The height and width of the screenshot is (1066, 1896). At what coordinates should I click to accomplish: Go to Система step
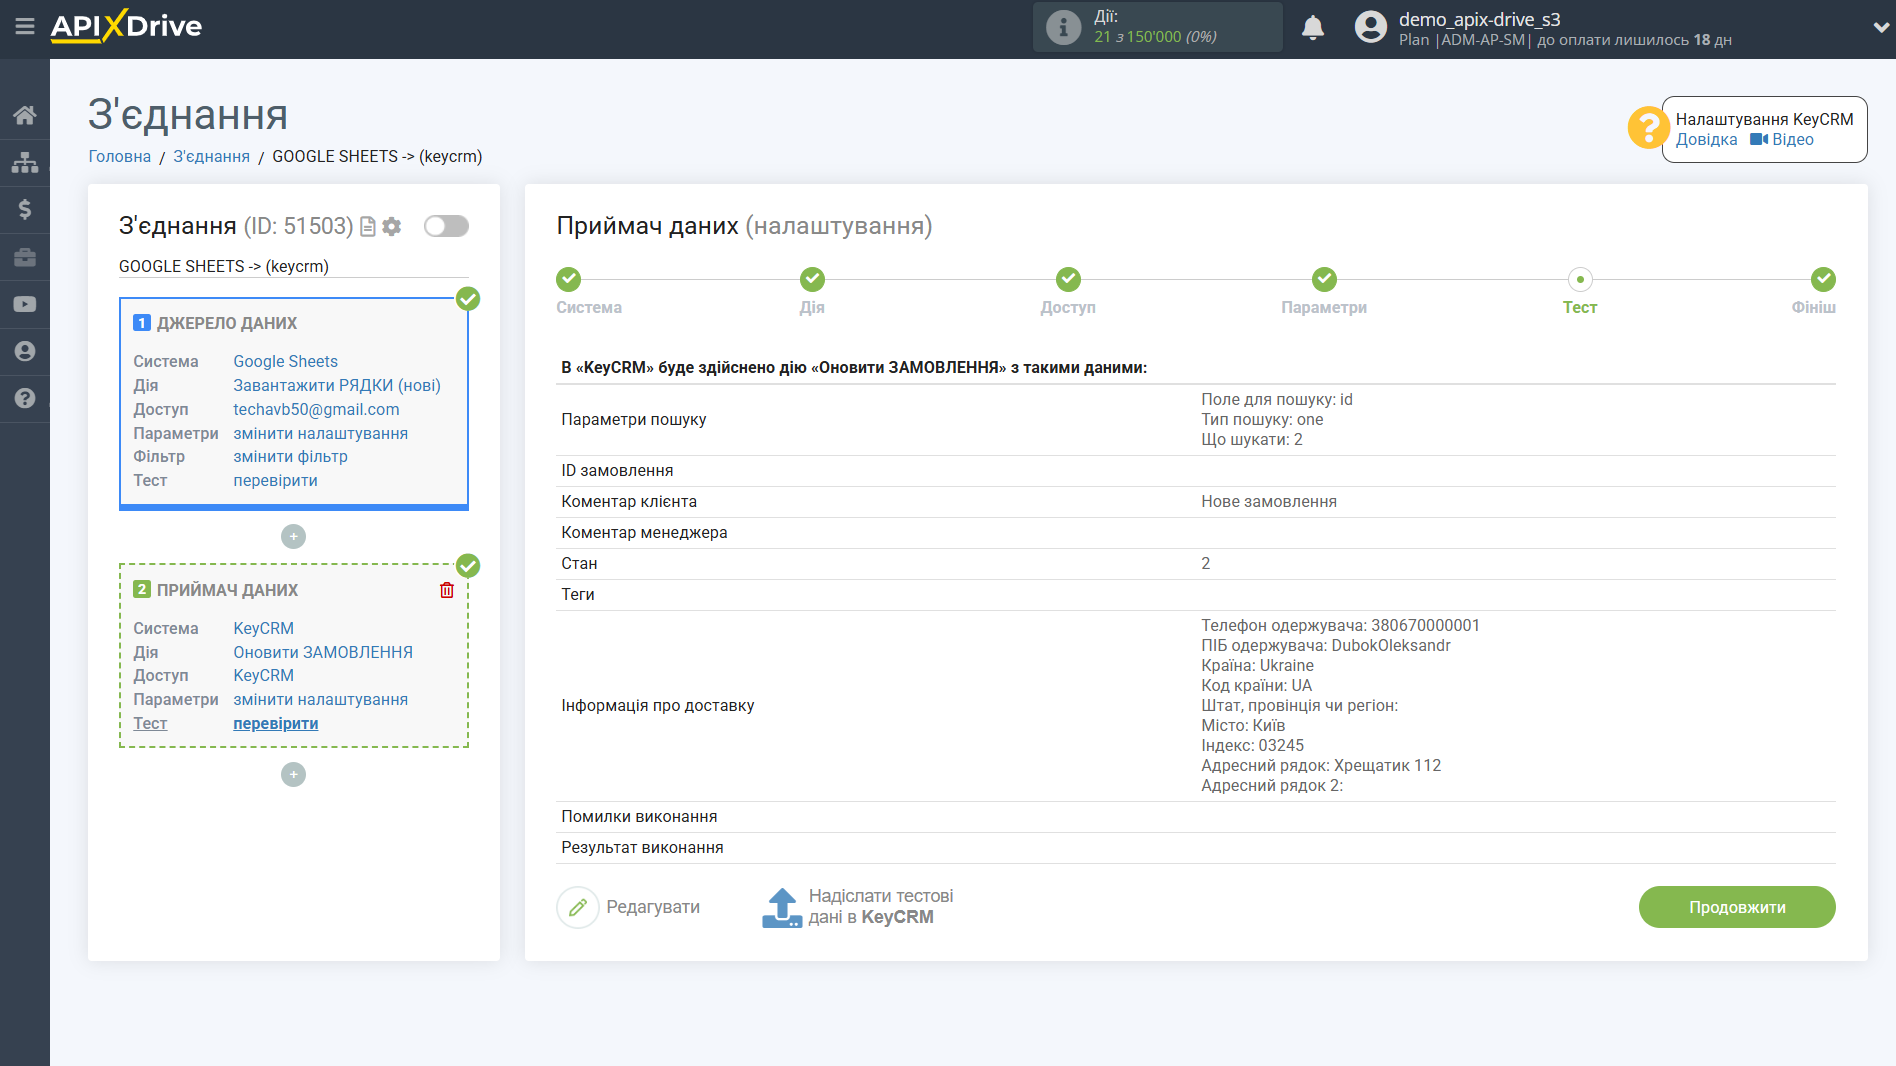569,279
